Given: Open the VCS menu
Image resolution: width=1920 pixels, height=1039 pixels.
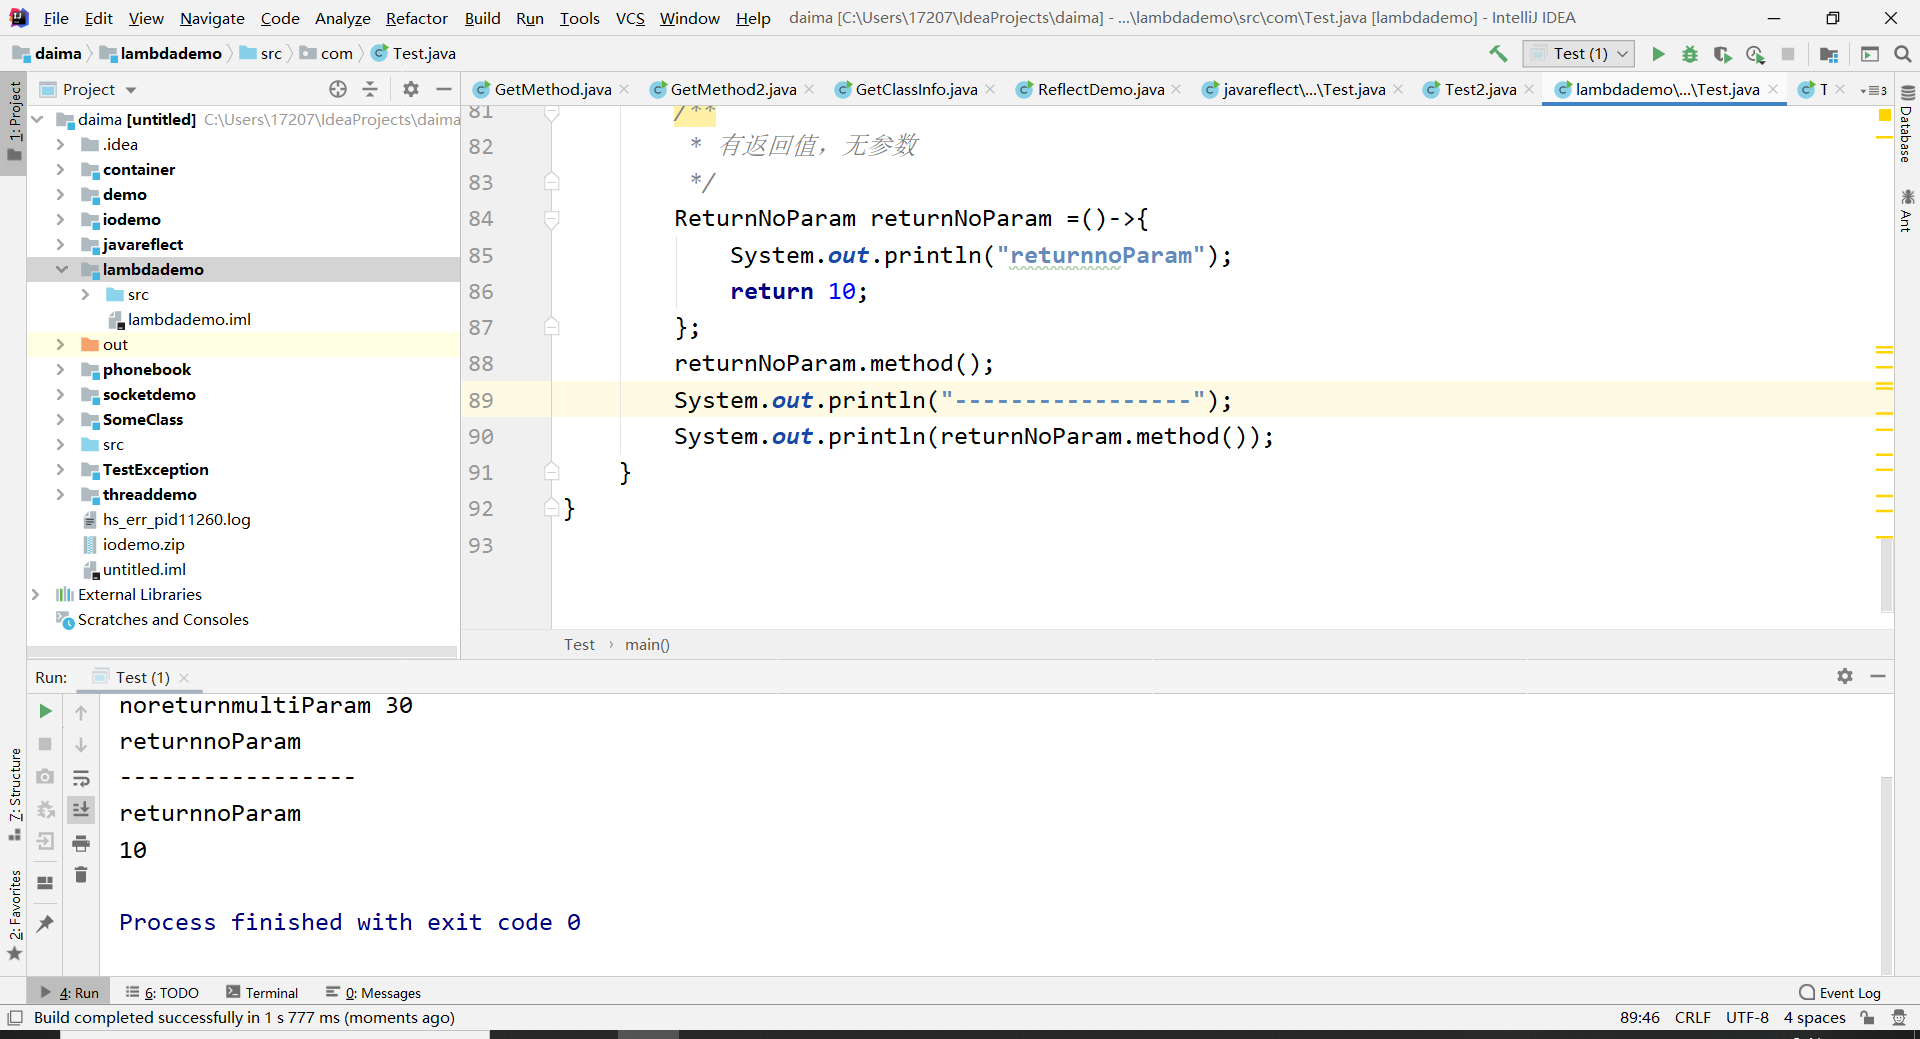Looking at the screenshot, I should pyautogui.click(x=630, y=18).
